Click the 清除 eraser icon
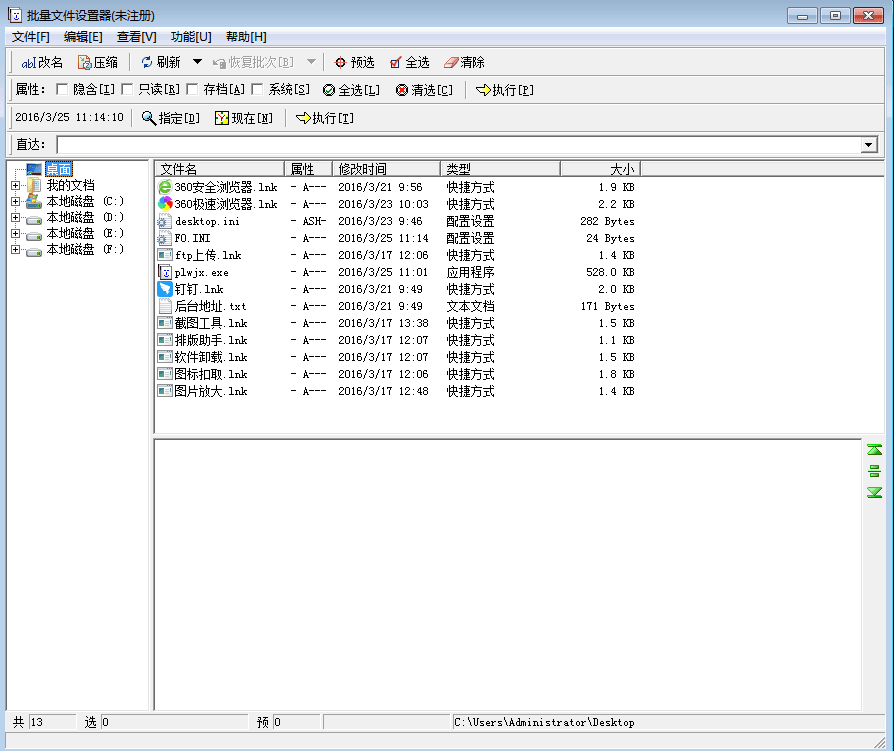 click(451, 62)
